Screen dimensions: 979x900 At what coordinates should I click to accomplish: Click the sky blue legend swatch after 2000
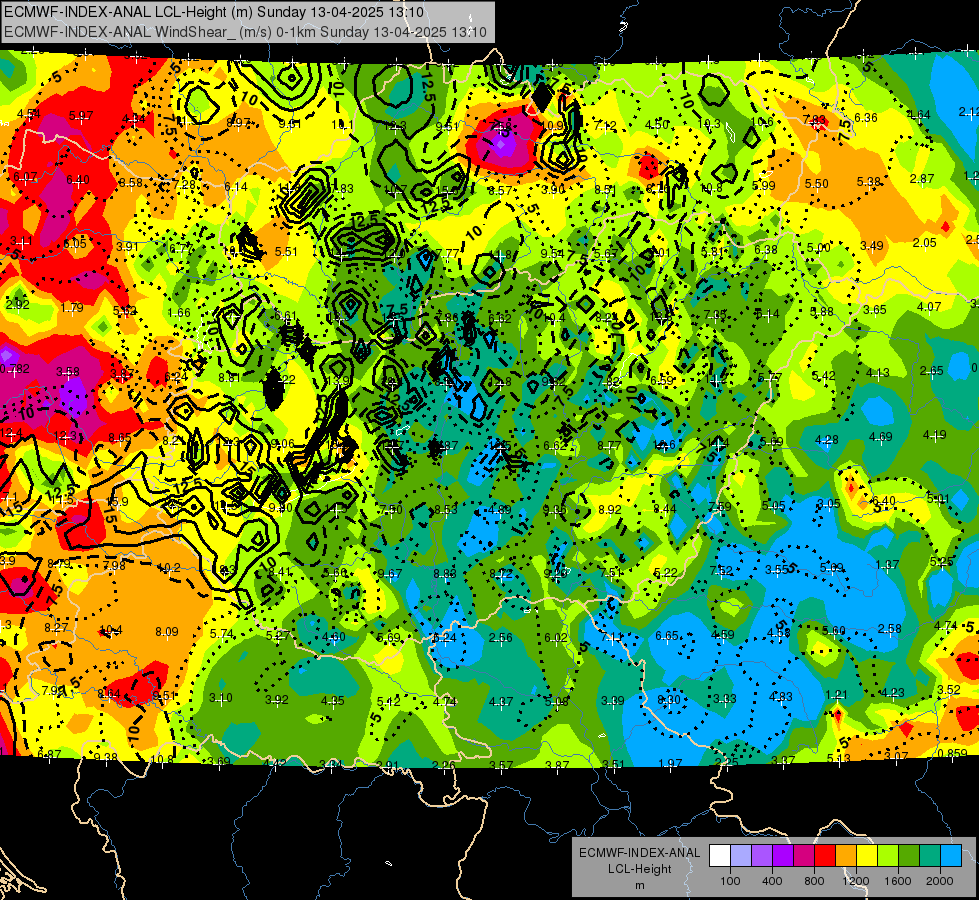pos(951,856)
